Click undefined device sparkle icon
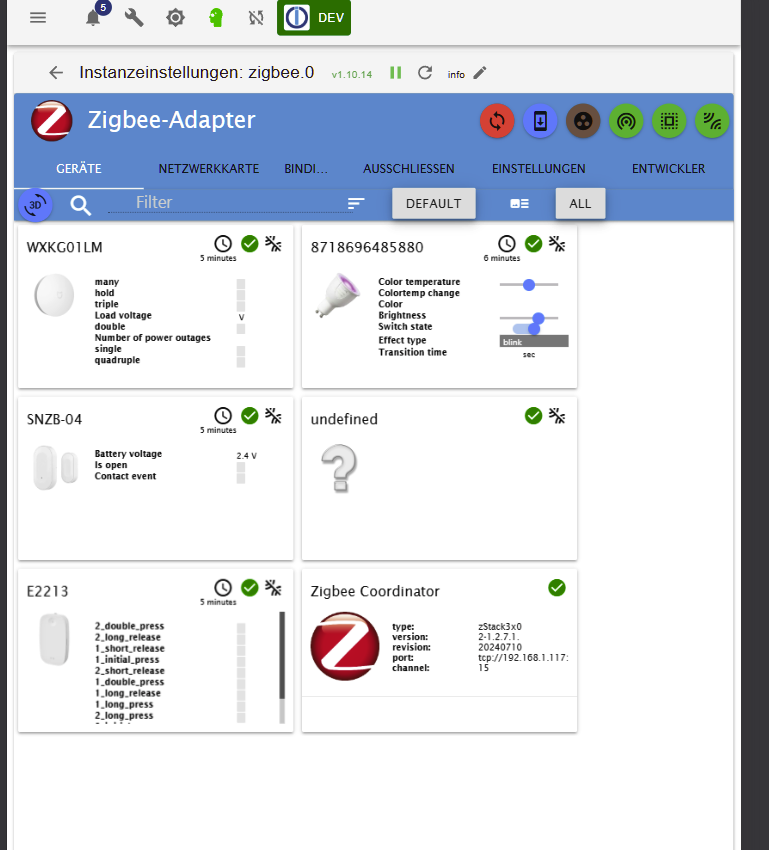This screenshot has height=850, width=769. [557, 416]
